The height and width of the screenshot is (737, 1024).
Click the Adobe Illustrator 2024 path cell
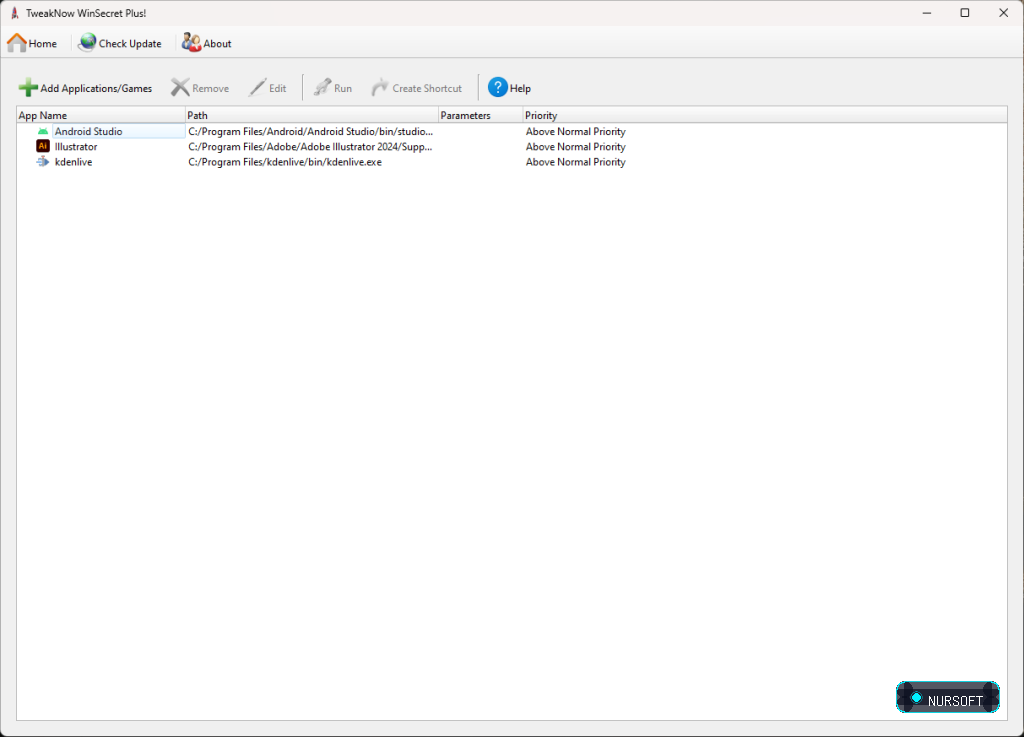(310, 147)
